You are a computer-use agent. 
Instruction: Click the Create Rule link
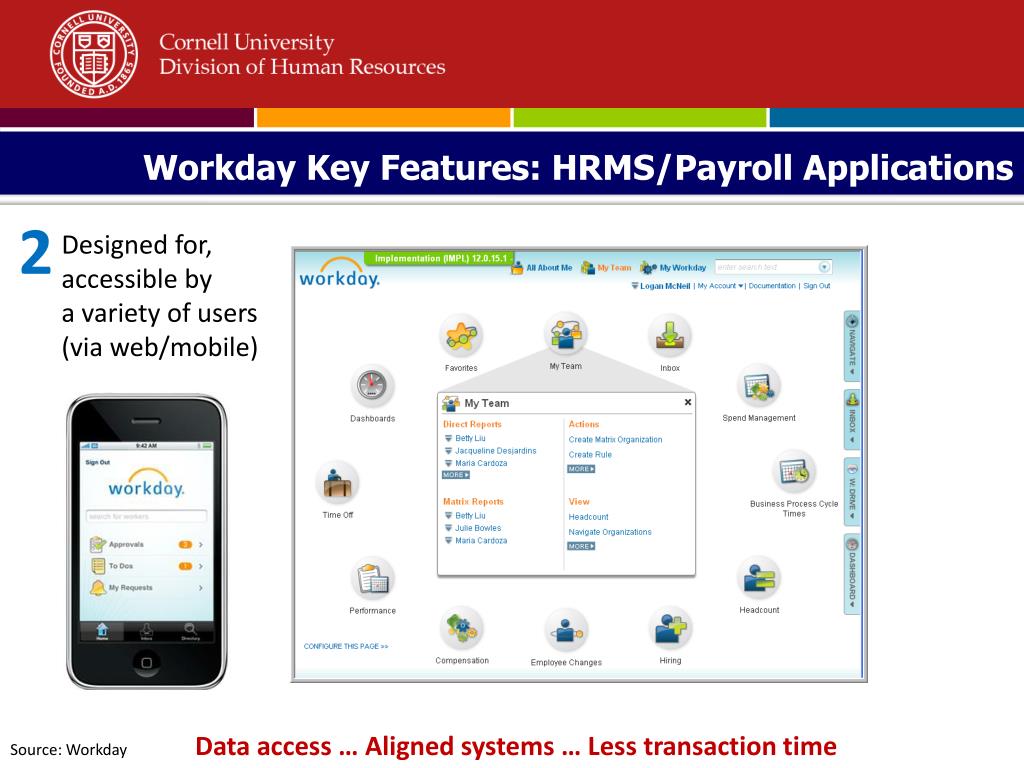tap(590, 455)
